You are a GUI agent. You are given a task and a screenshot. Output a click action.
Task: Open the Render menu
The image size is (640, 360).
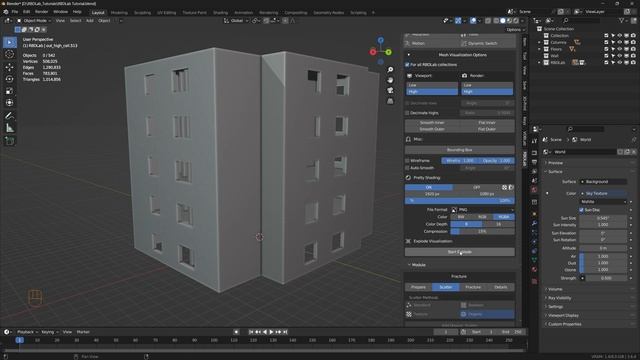[x=41, y=12]
